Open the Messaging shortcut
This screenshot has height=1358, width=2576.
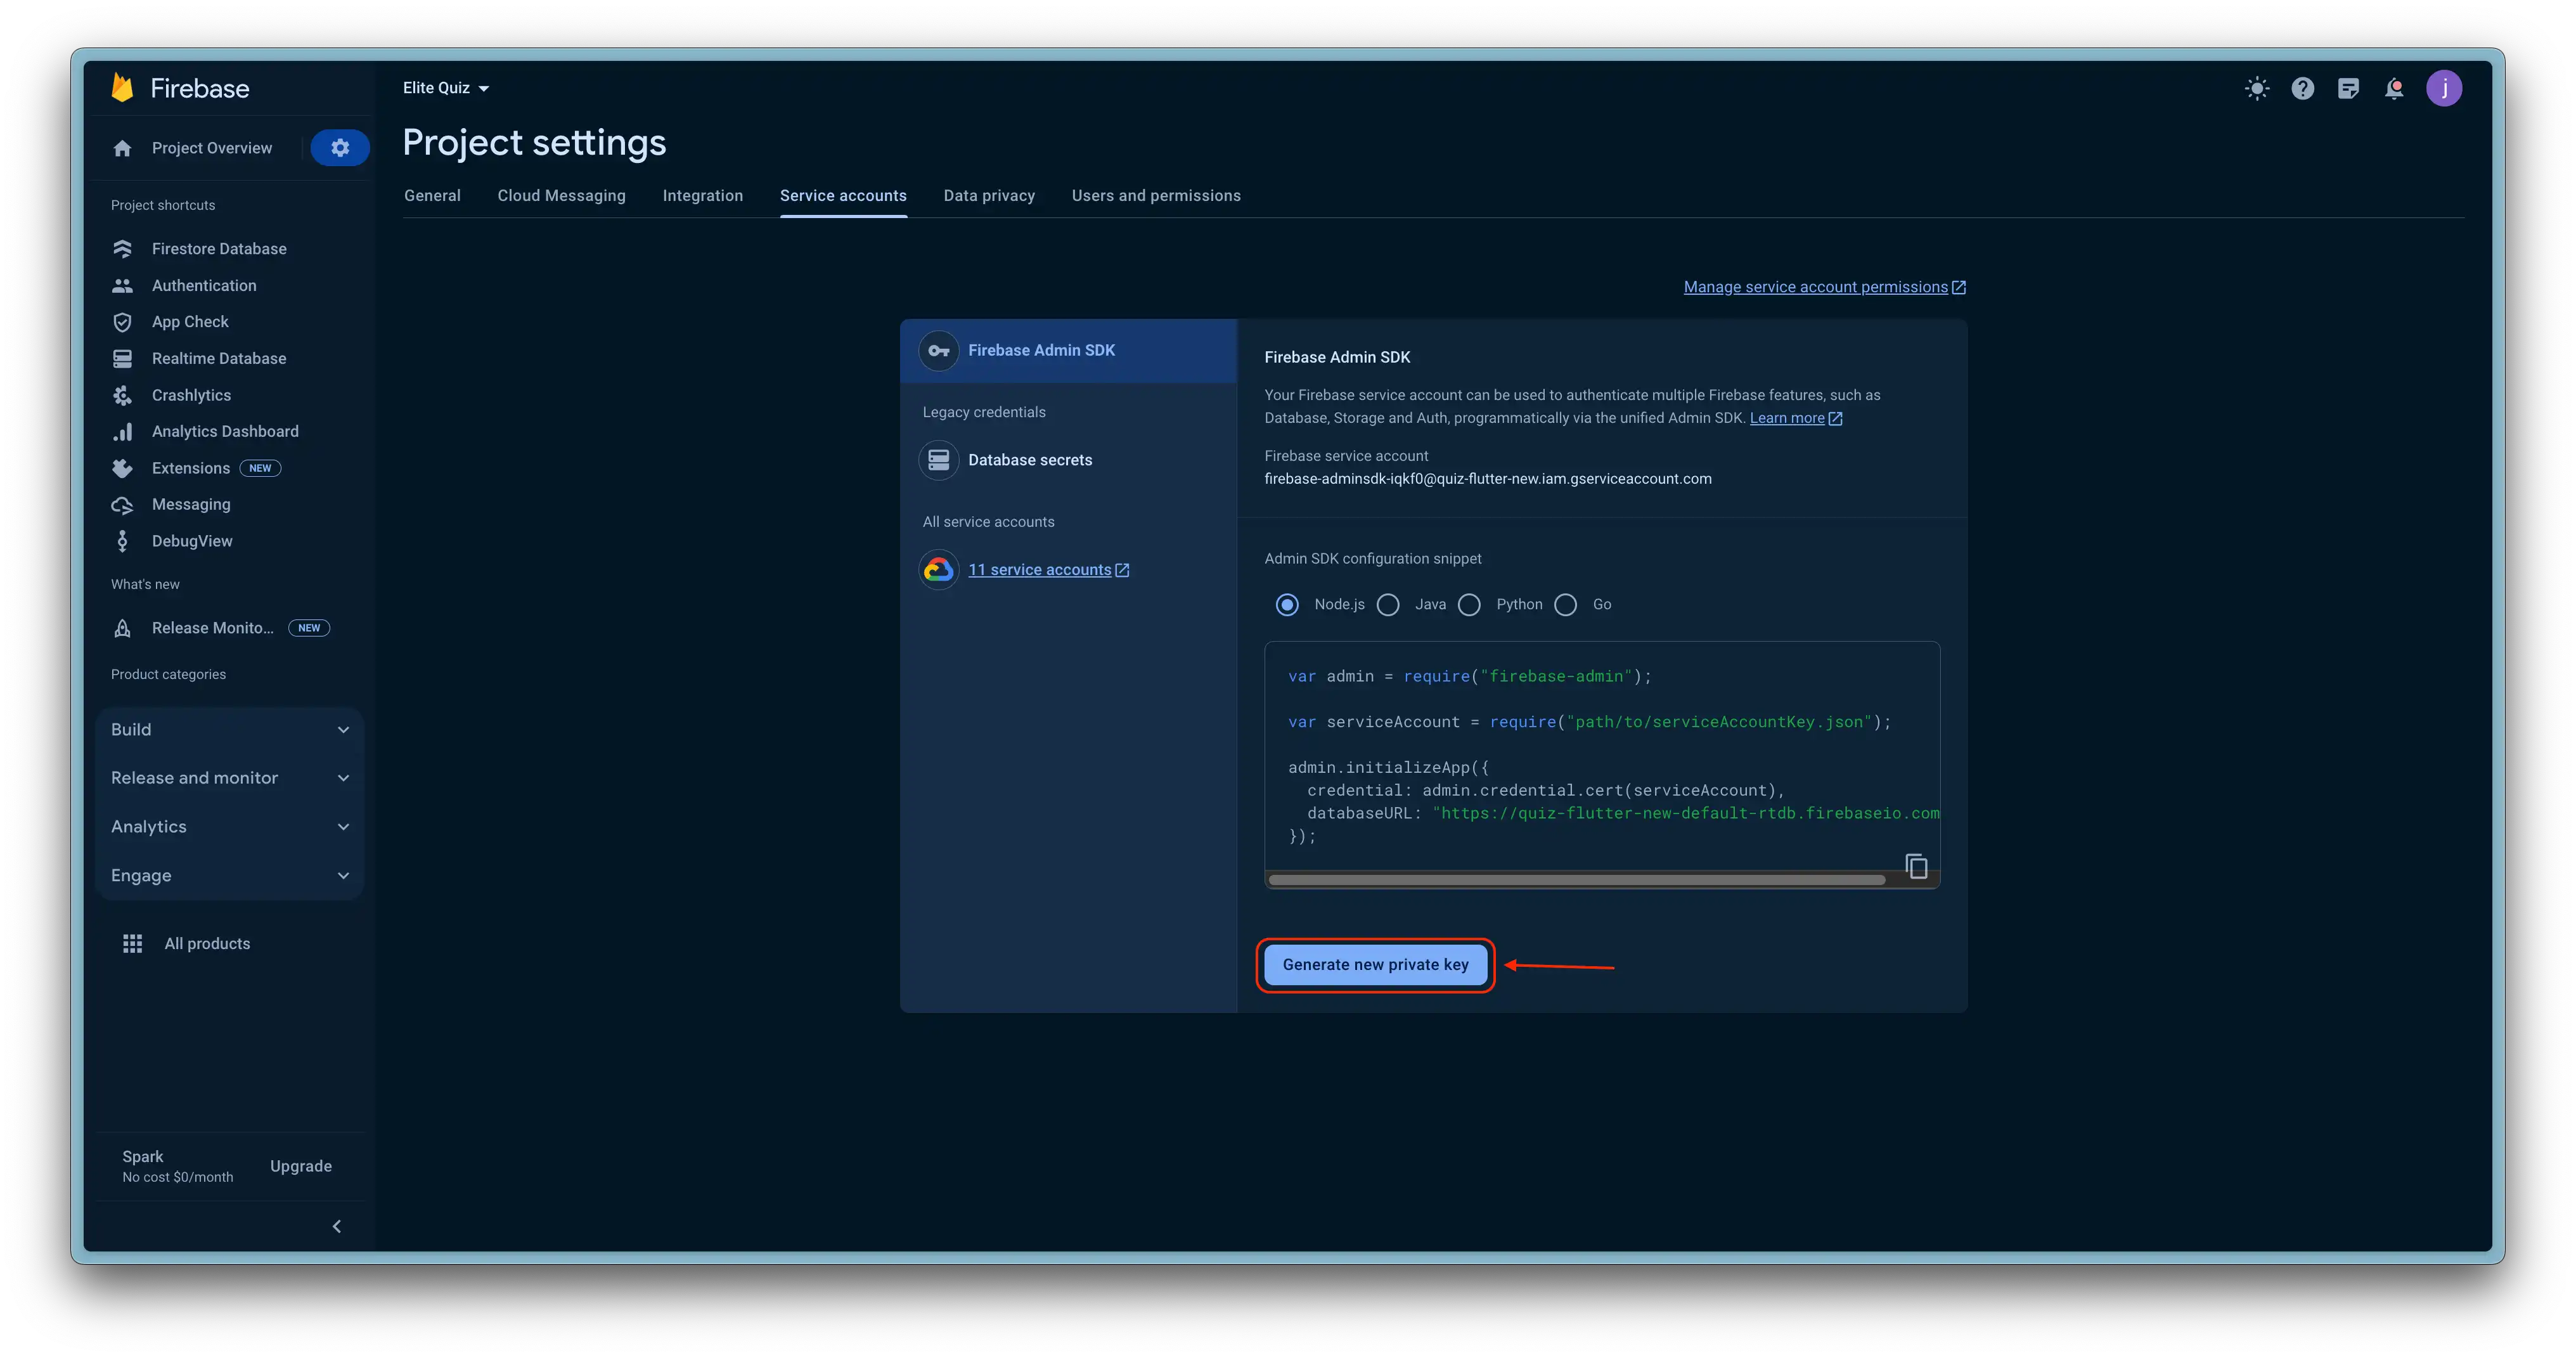tap(191, 504)
